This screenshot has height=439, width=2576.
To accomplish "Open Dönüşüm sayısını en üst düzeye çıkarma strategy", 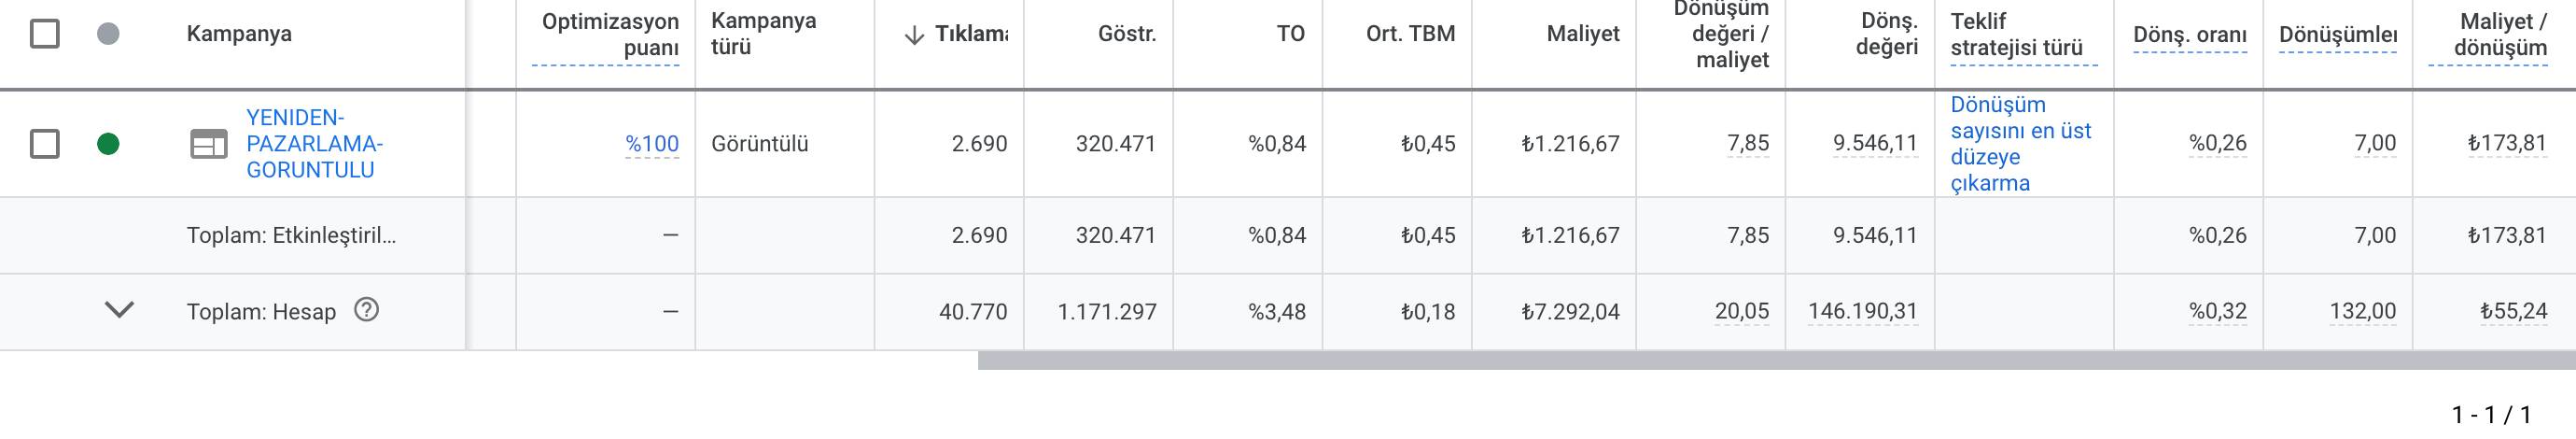I will [x=2020, y=144].
